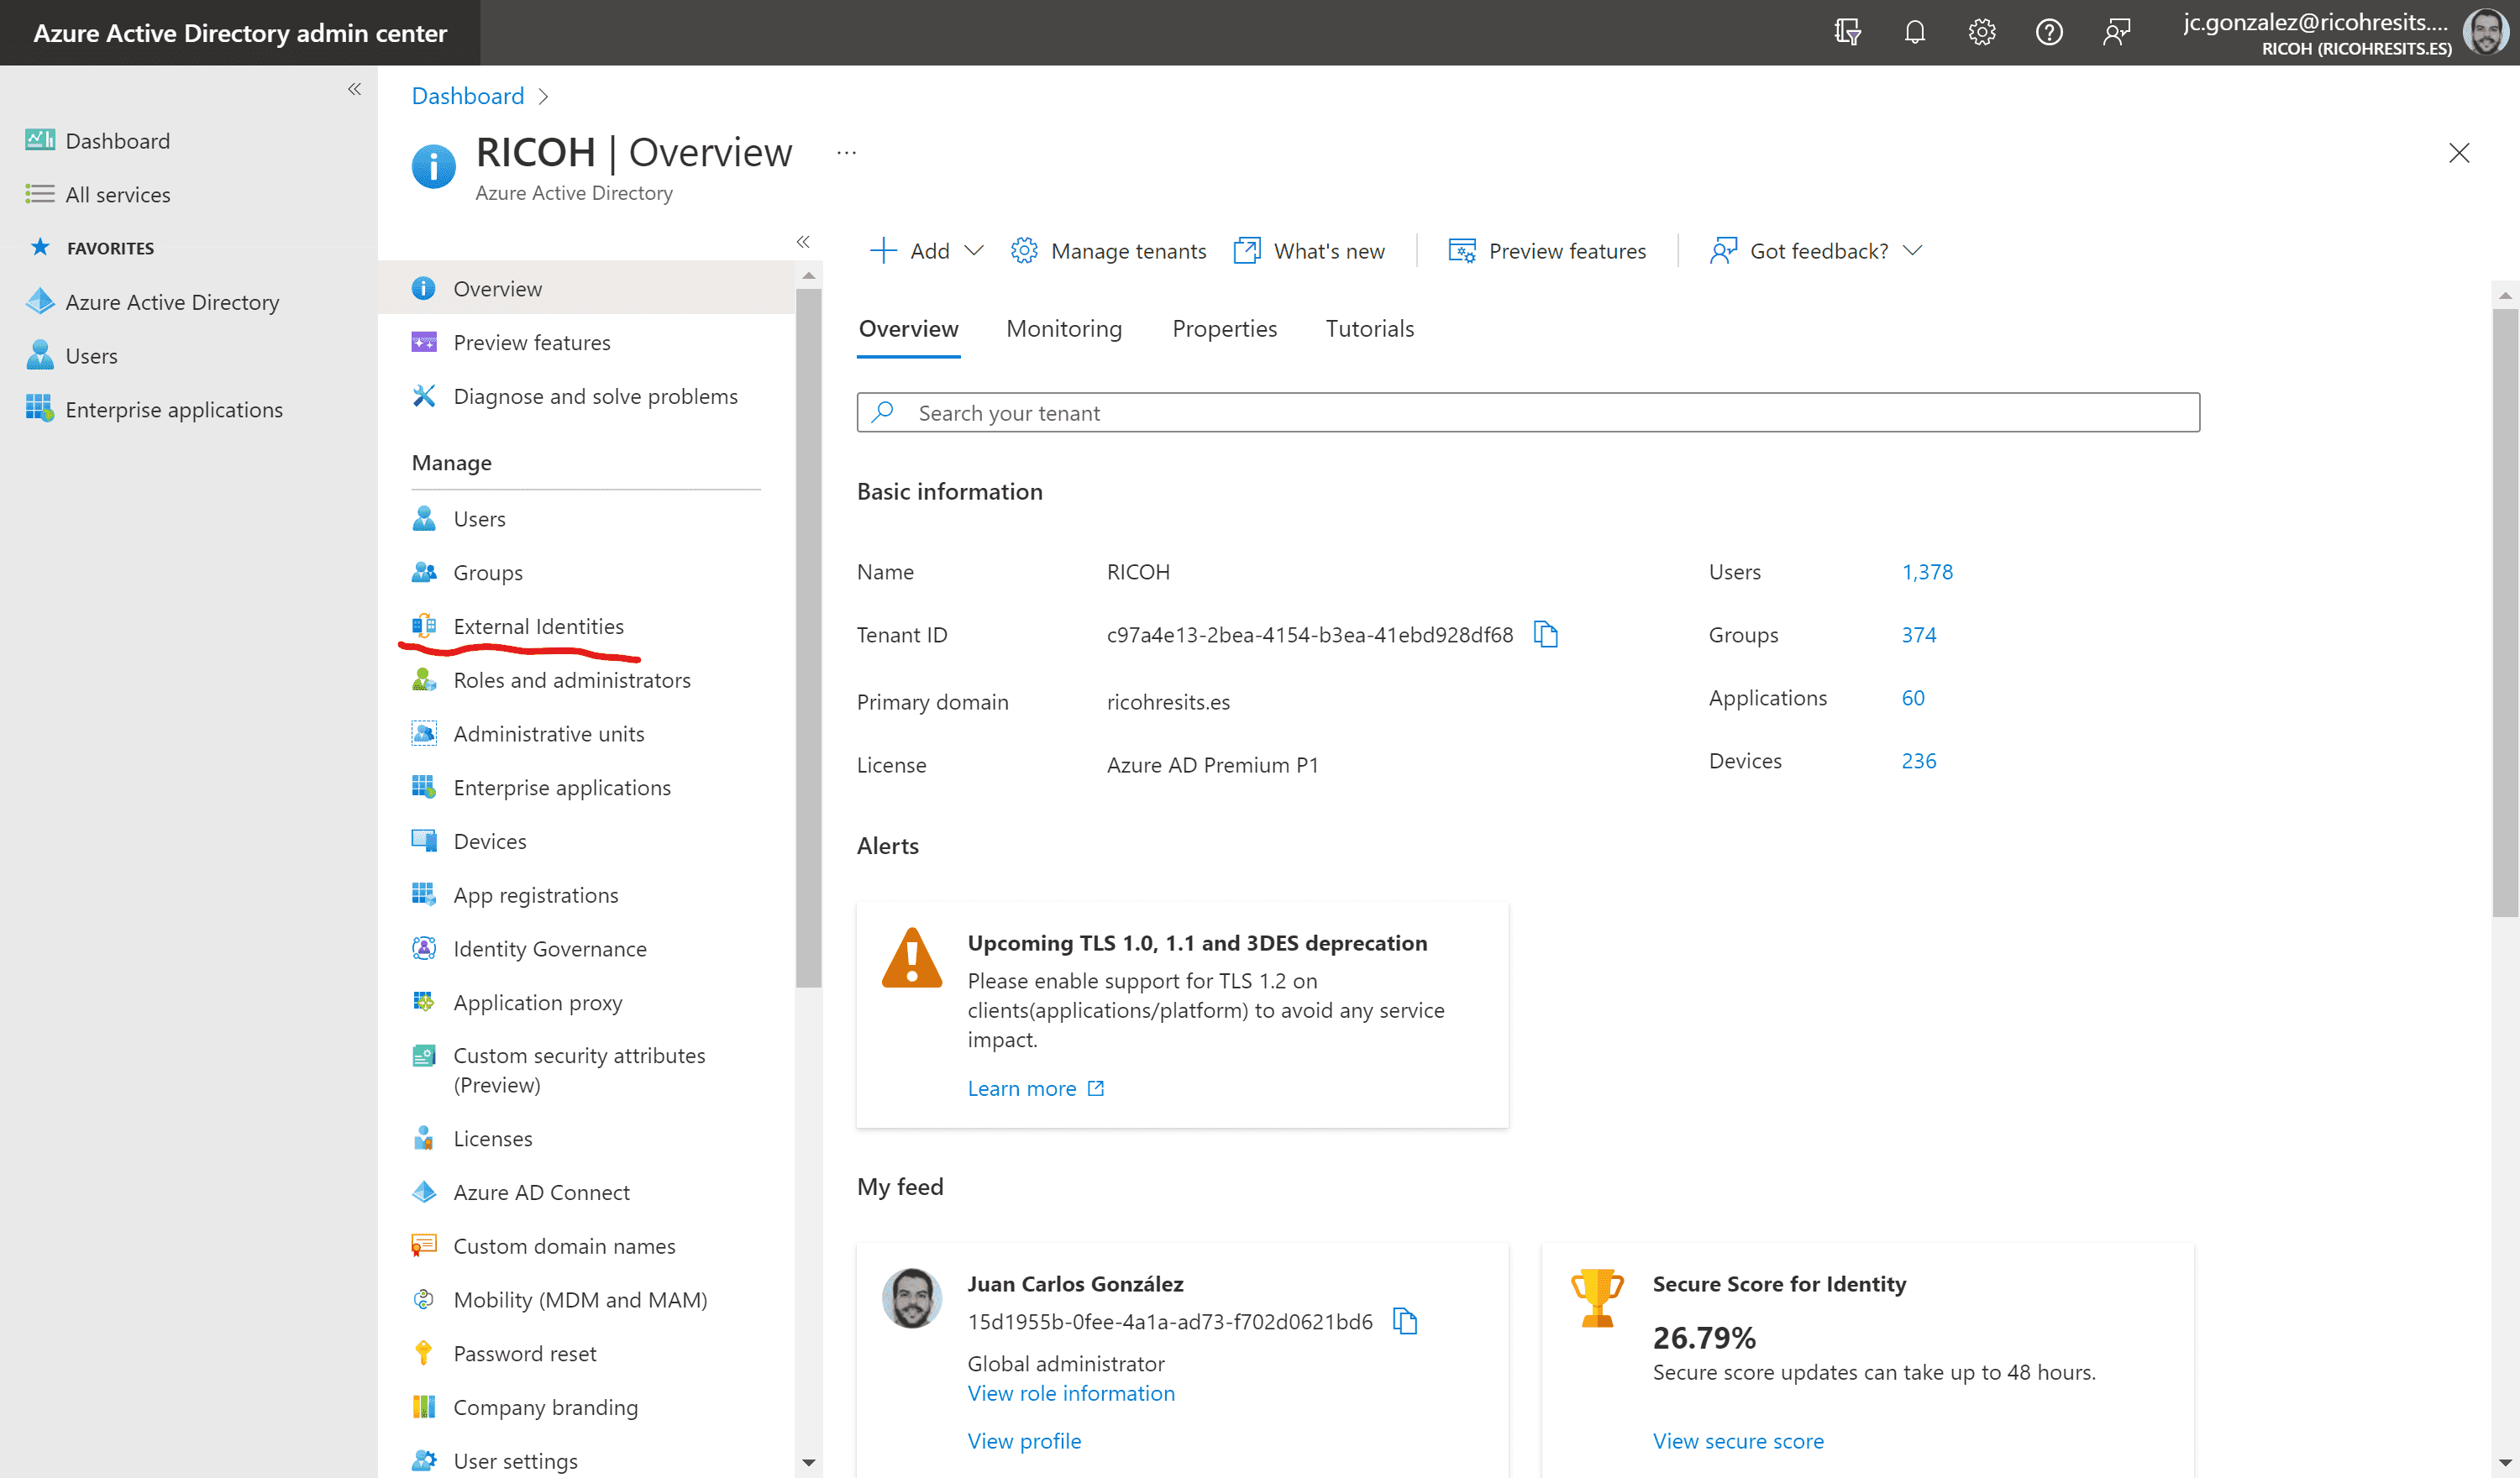The image size is (2520, 1478).
Task: Open the portal settings gear icon
Action: (1981, 33)
